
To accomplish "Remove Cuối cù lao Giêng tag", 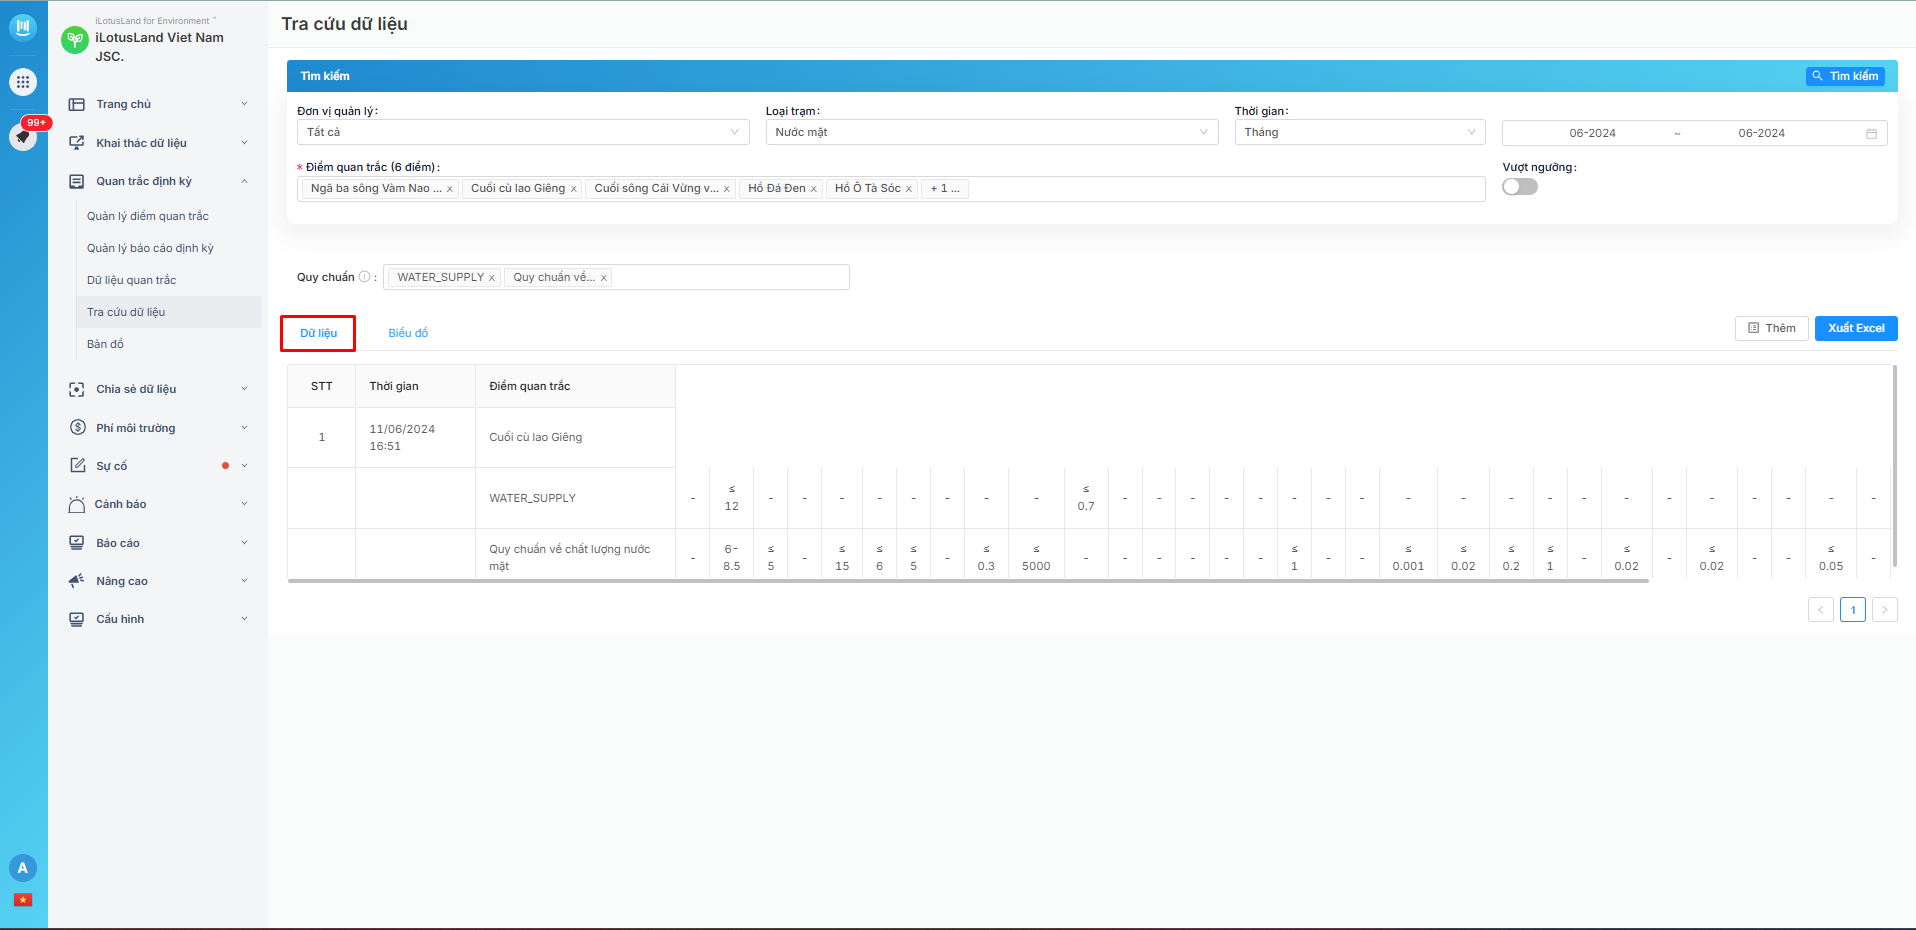I will [x=574, y=189].
